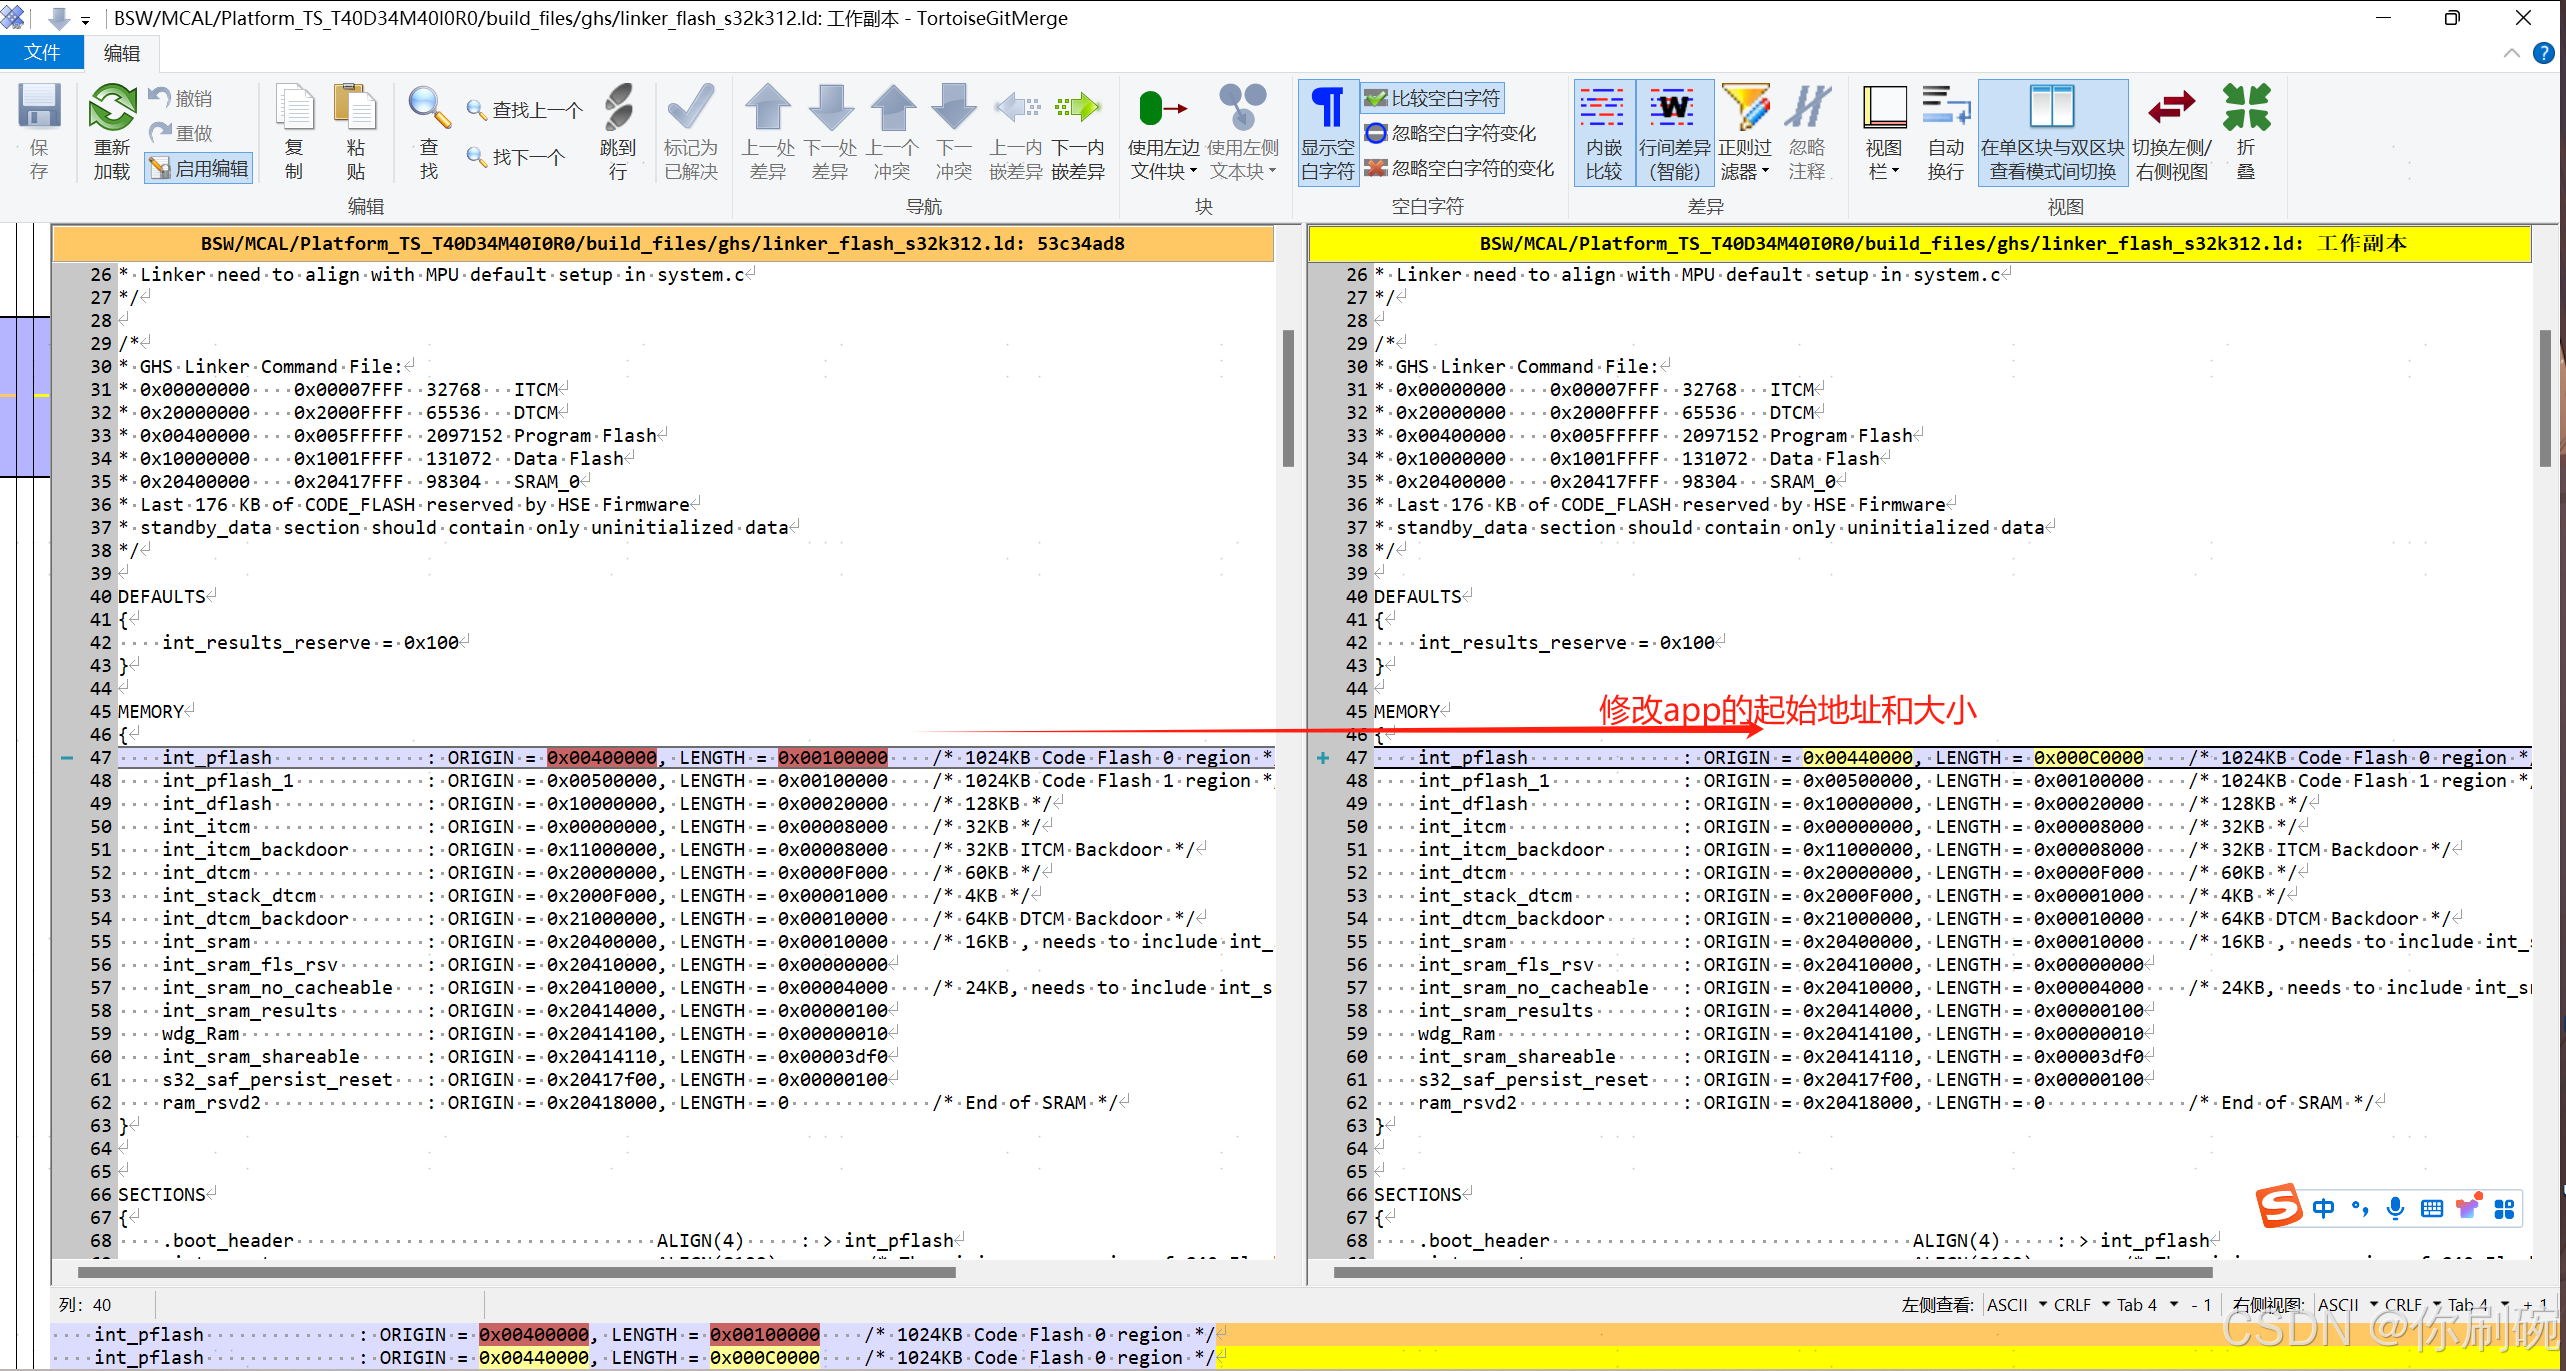Image resolution: width=2566 pixels, height=1371 pixels.
Task: Reload the file with 重新加载
Action: click(111, 130)
